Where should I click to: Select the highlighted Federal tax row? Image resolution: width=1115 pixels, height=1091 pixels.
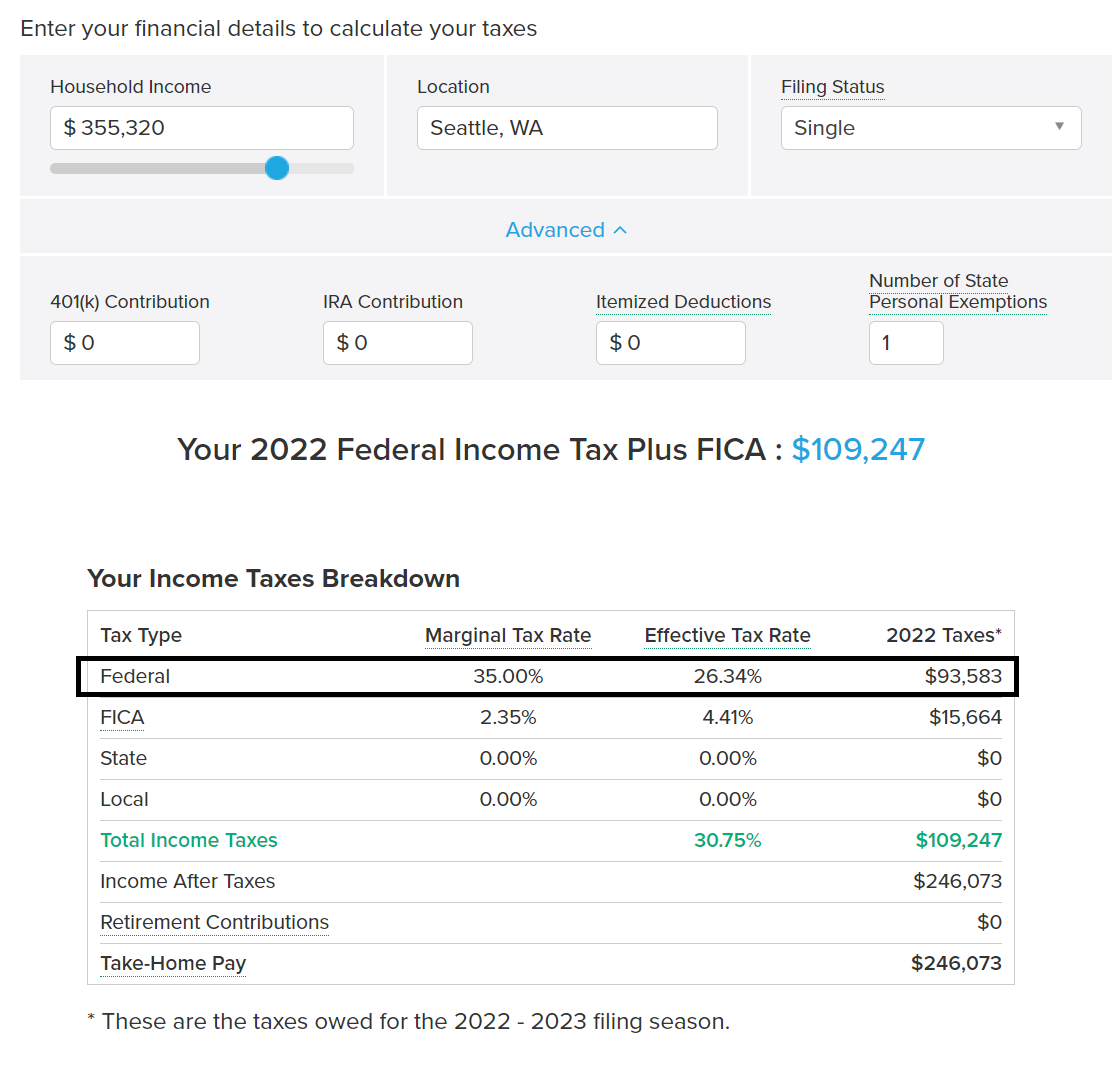click(548, 676)
